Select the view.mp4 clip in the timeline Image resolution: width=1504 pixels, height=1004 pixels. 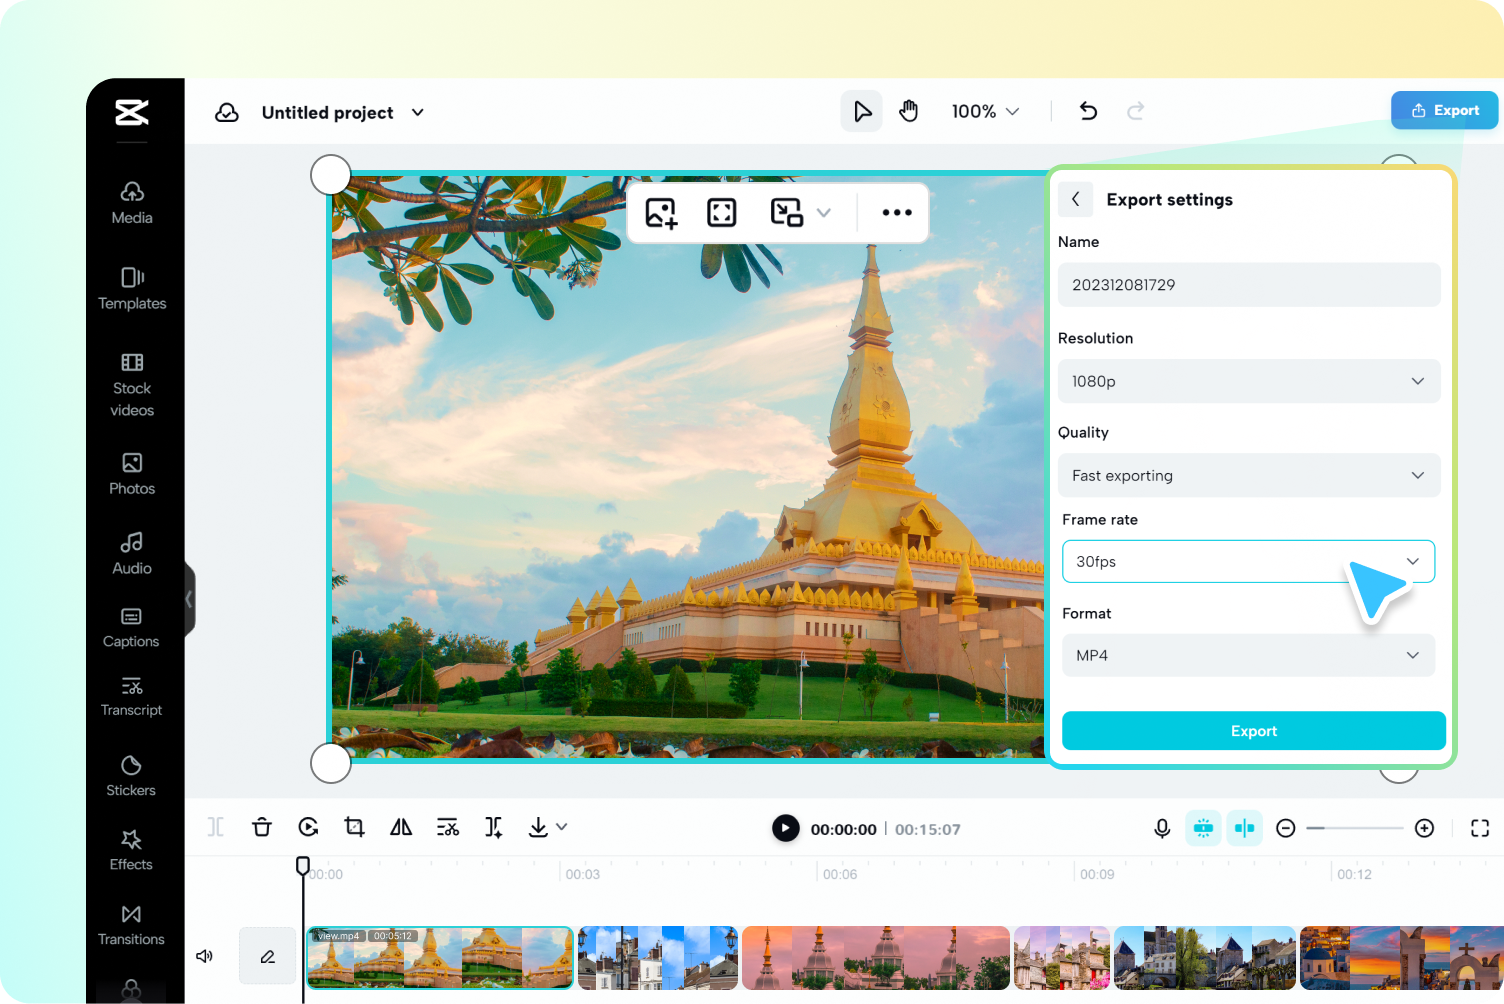pos(440,957)
